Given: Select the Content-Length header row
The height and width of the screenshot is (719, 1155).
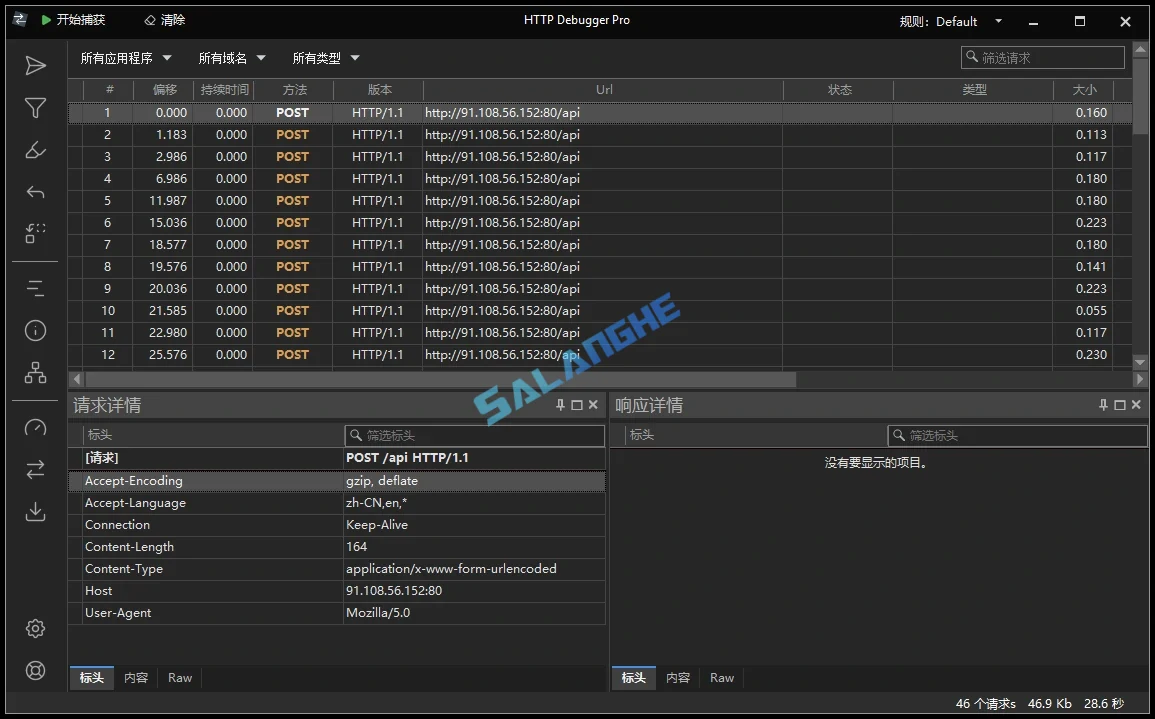Looking at the screenshot, I should coord(337,547).
